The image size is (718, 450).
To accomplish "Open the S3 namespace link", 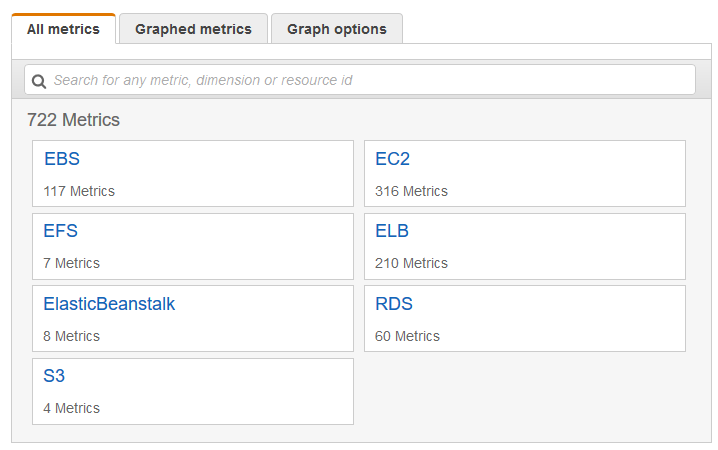I will 54,376.
